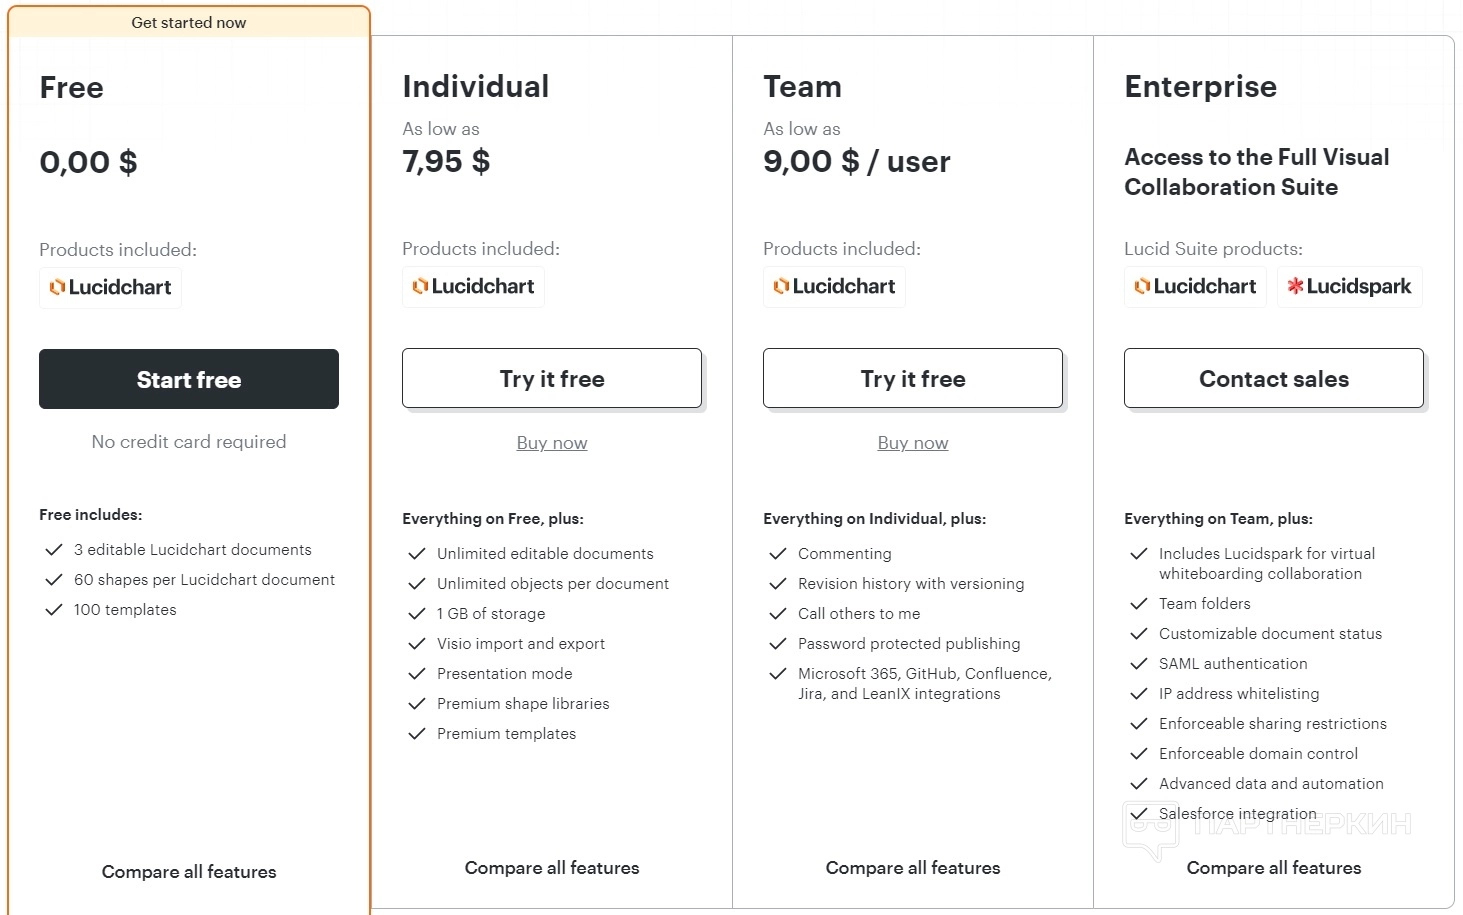Open Buy now link for Individual plan
The width and height of the screenshot is (1463, 915).
click(x=552, y=443)
